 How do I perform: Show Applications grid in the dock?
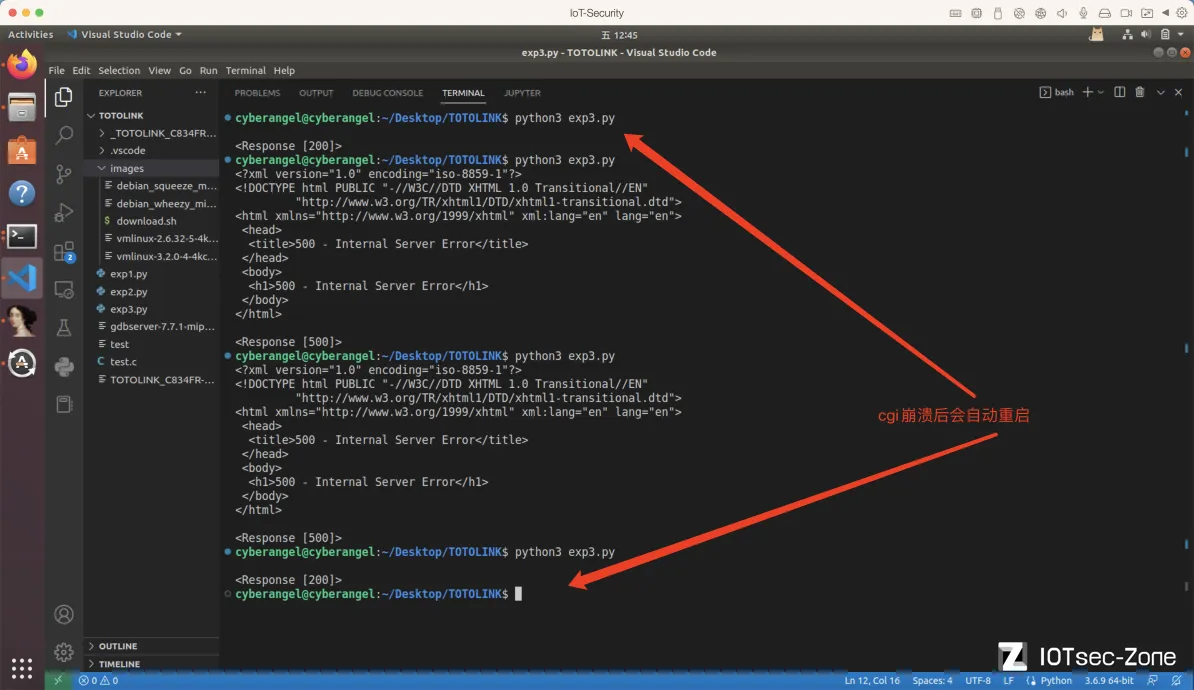[x=22, y=669]
